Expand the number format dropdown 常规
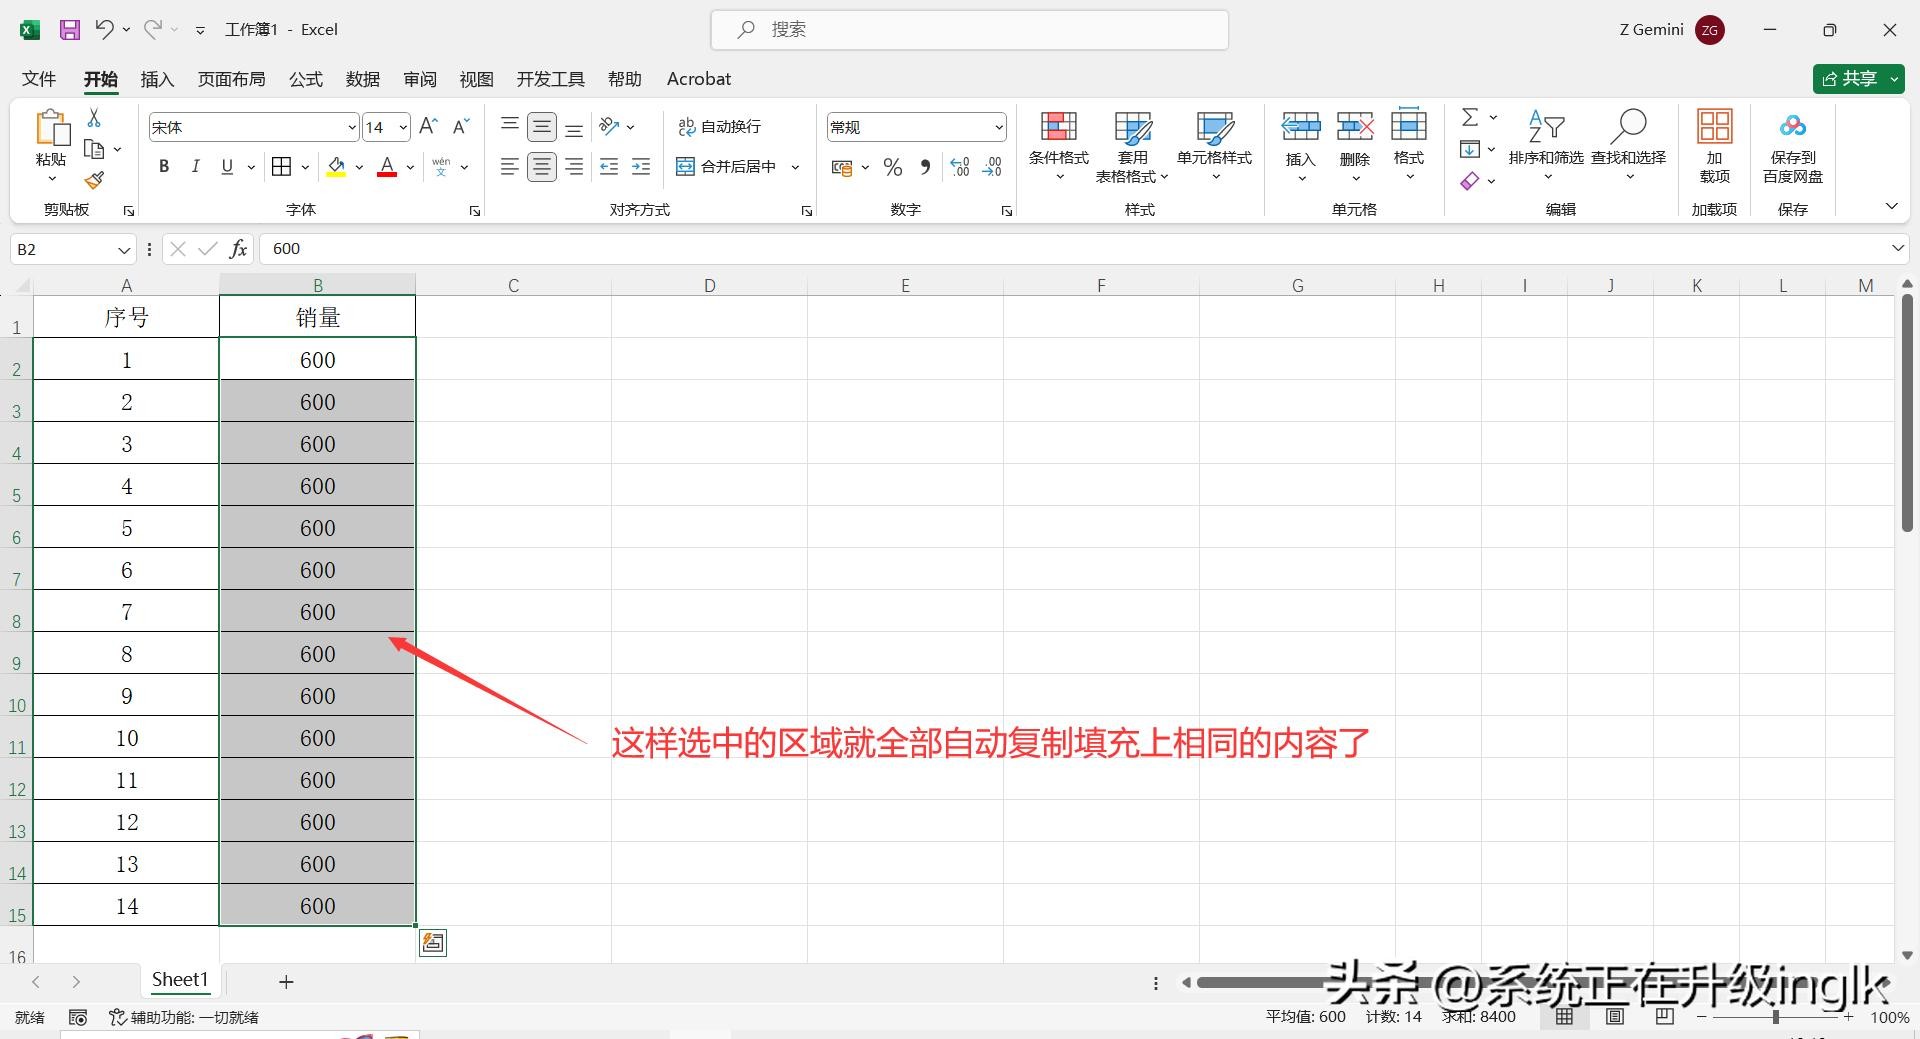 (998, 127)
